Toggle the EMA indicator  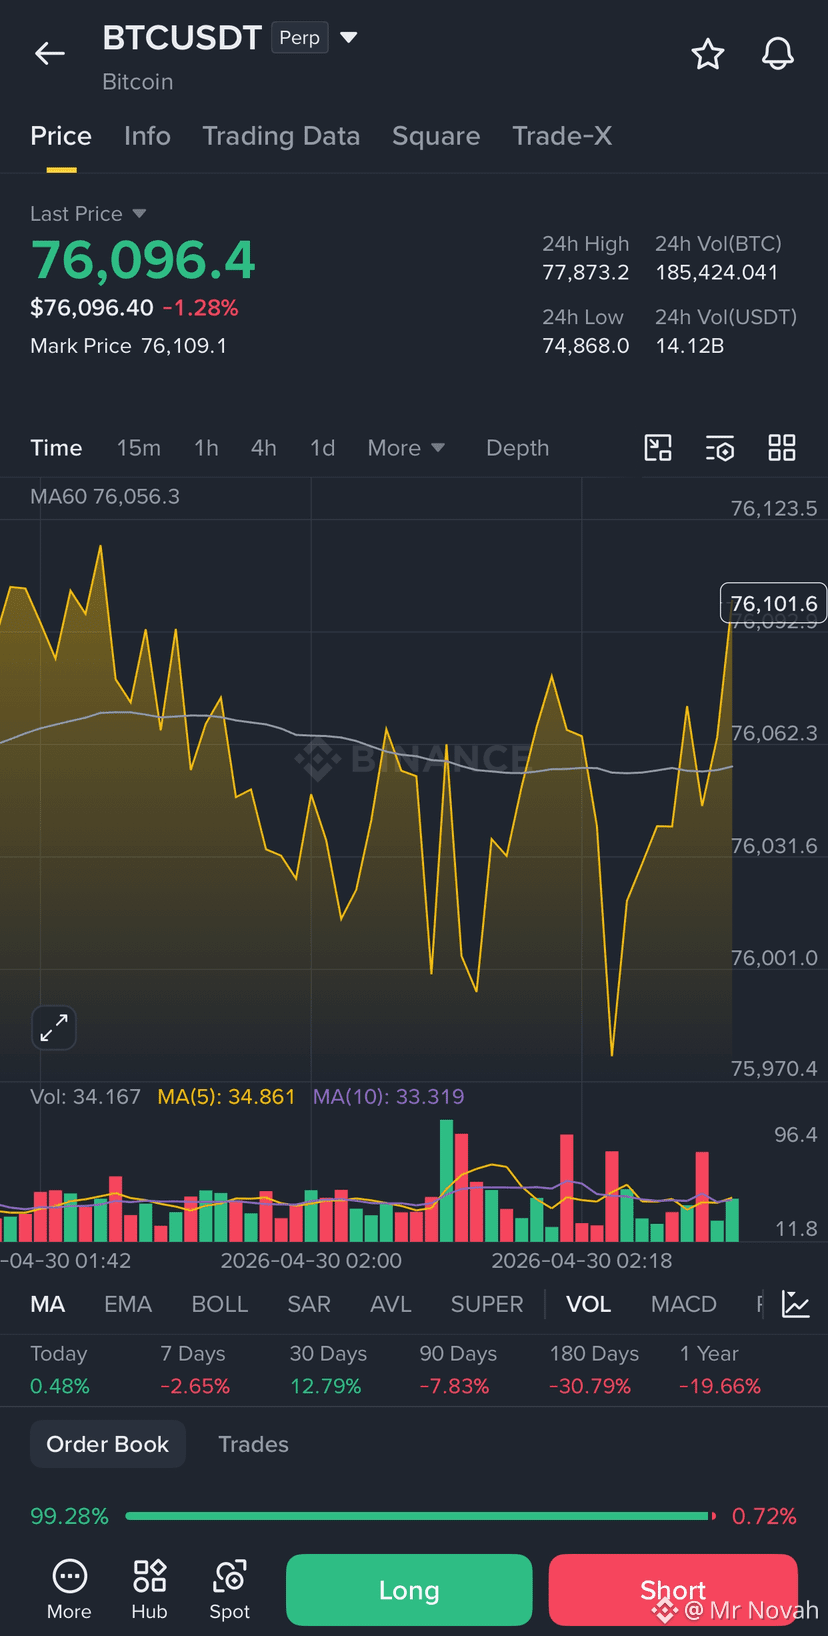click(128, 1304)
